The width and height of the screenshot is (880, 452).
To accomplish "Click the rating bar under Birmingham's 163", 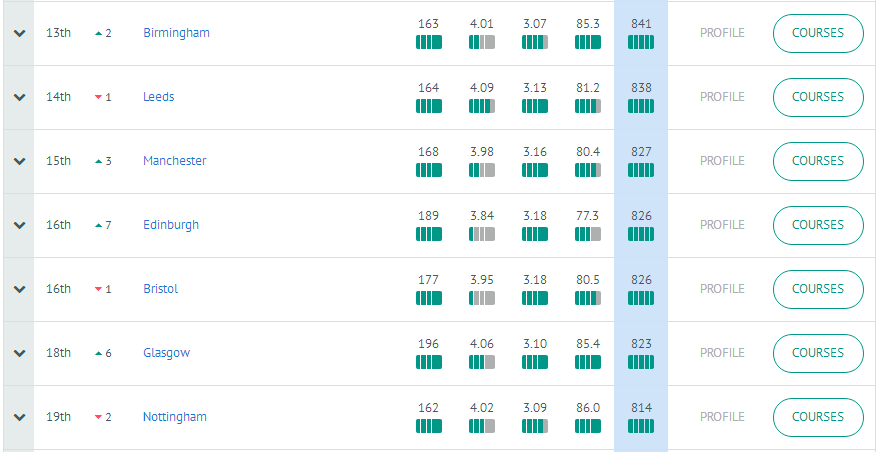I will point(428,42).
